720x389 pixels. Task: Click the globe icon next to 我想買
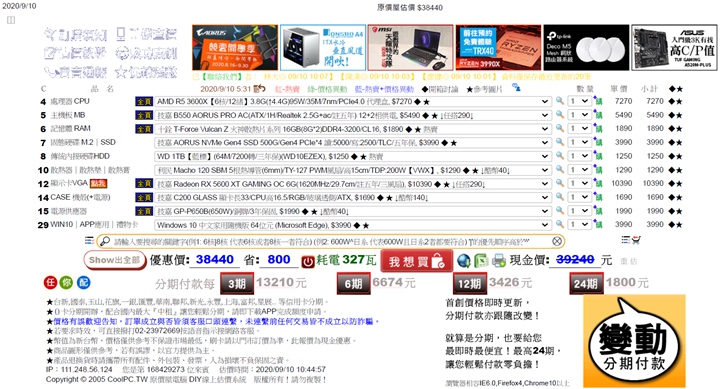tap(464, 260)
